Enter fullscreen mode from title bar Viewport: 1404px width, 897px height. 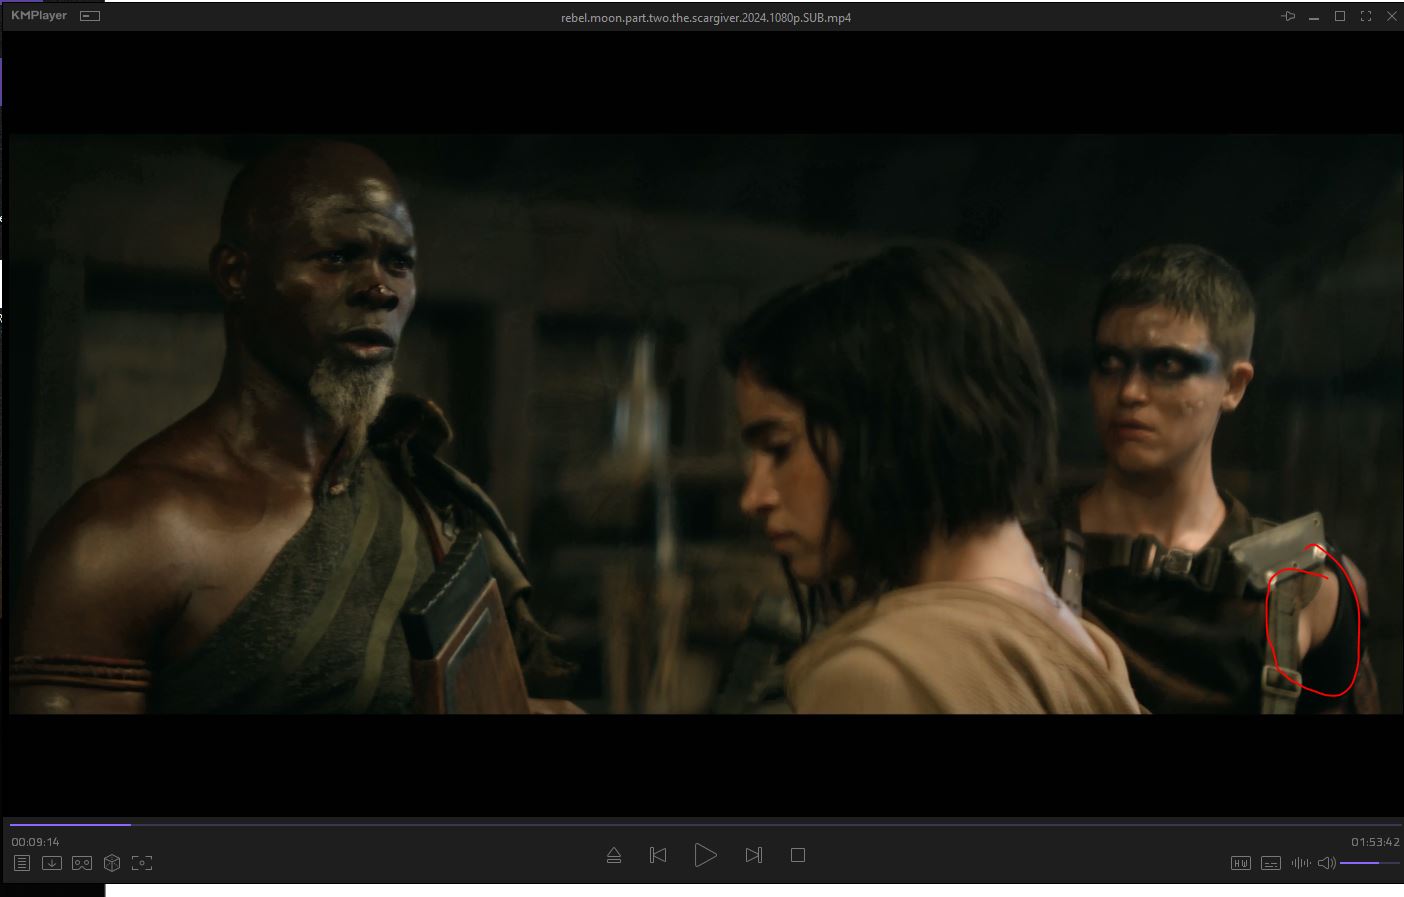click(x=1366, y=17)
